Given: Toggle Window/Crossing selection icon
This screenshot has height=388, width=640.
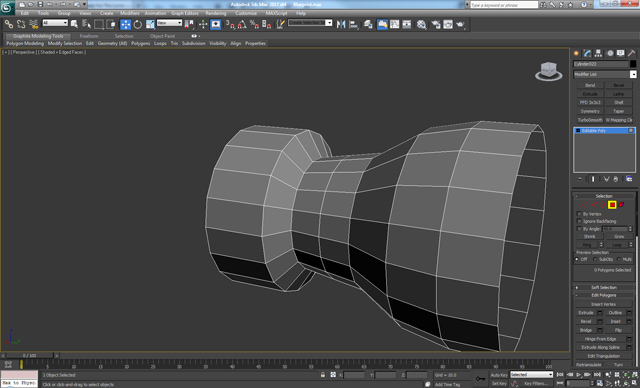Looking at the screenshot, I should tap(111, 24).
